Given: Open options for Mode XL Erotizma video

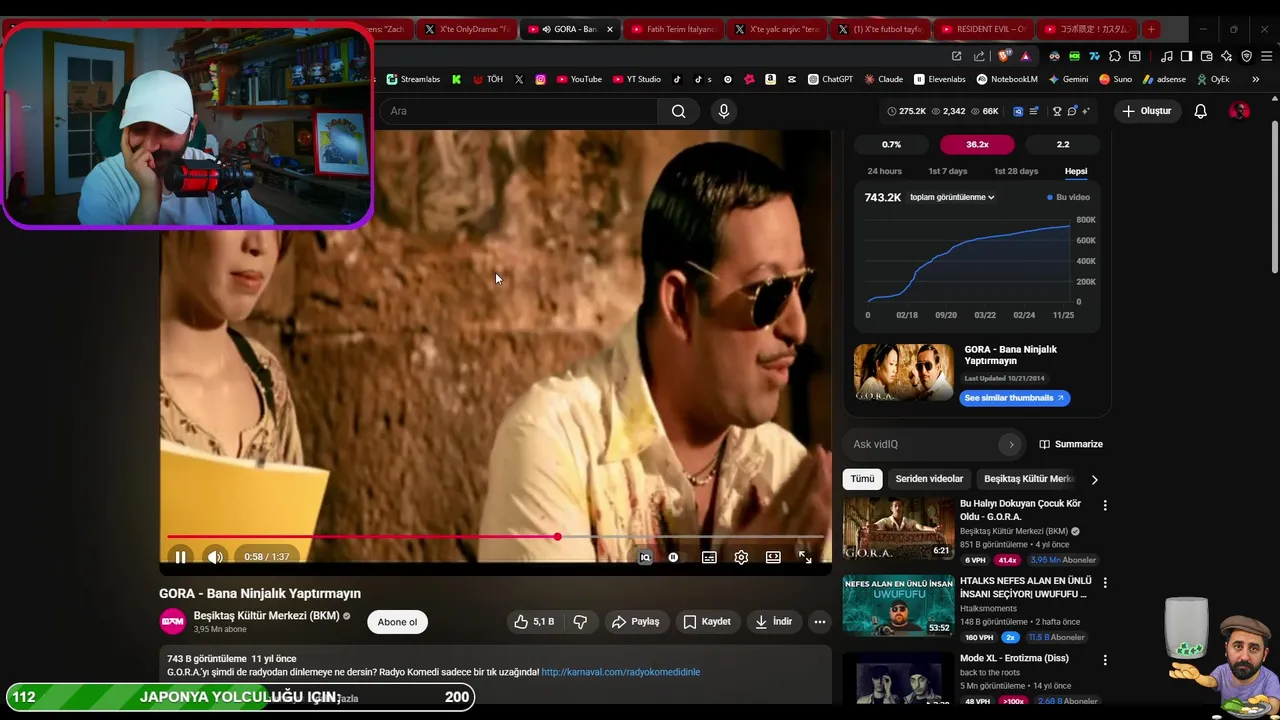Looking at the screenshot, I should [x=1105, y=660].
